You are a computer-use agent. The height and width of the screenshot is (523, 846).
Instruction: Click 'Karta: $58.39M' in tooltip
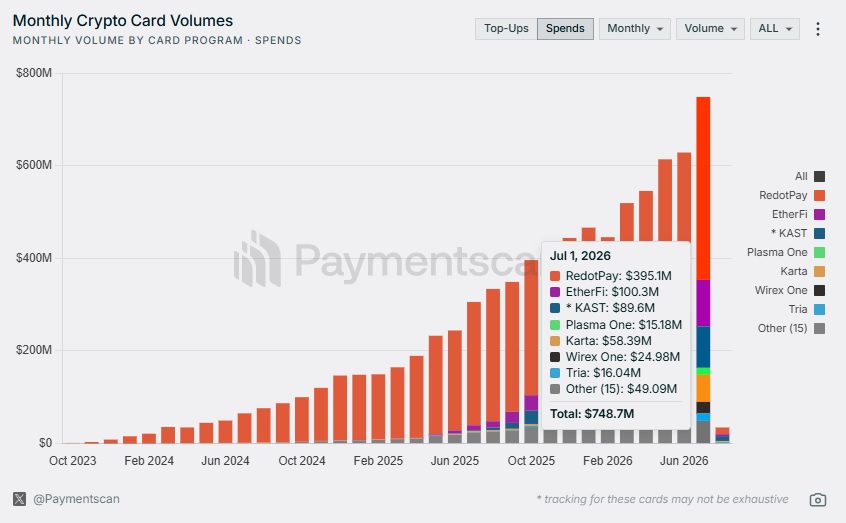pyautogui.click(x=609, y=341)
